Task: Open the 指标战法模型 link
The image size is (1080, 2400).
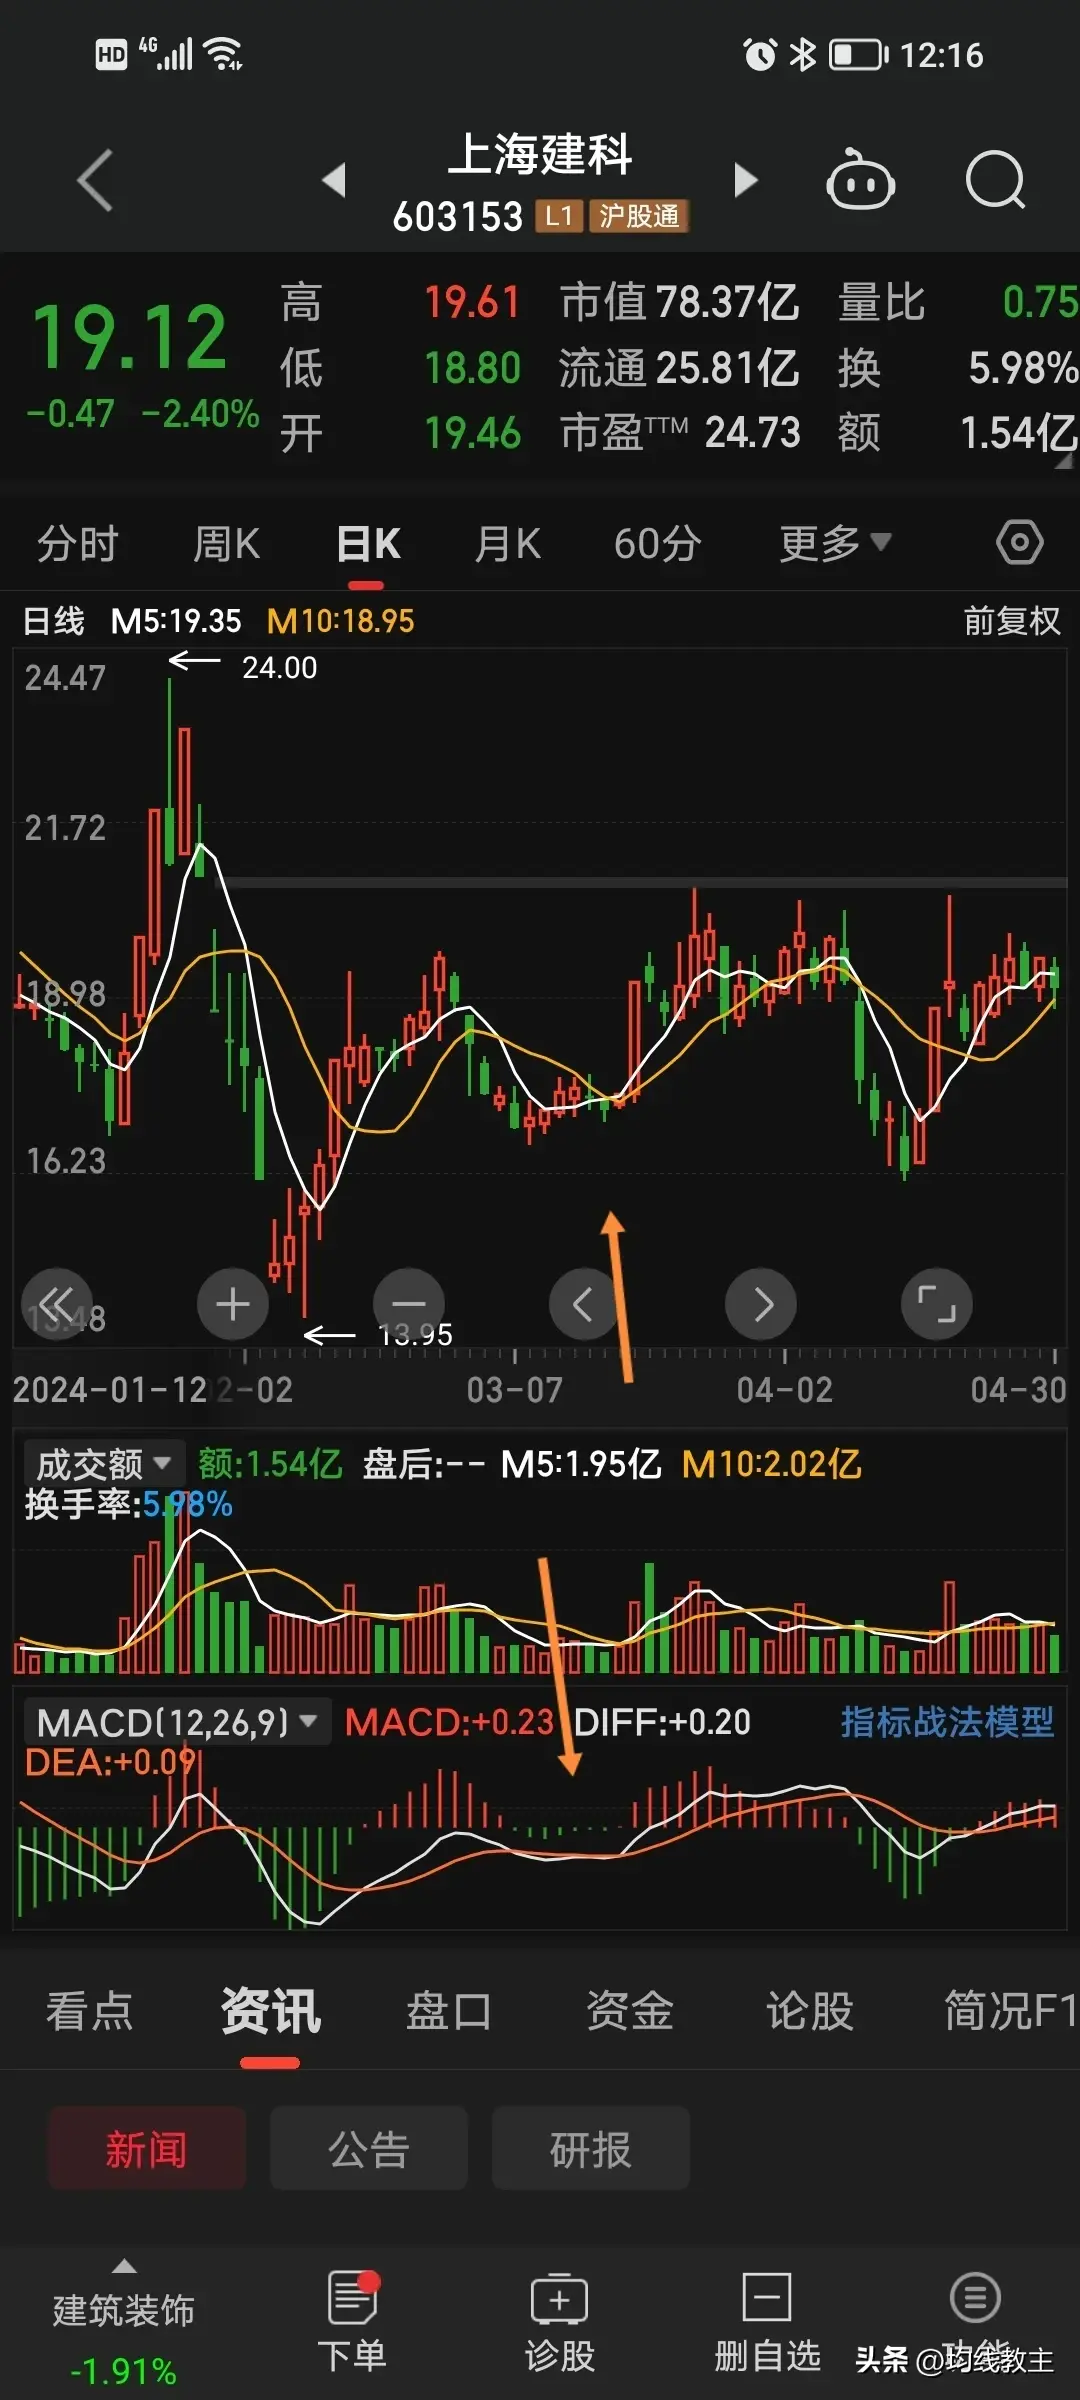Action: click(947, 1722)
